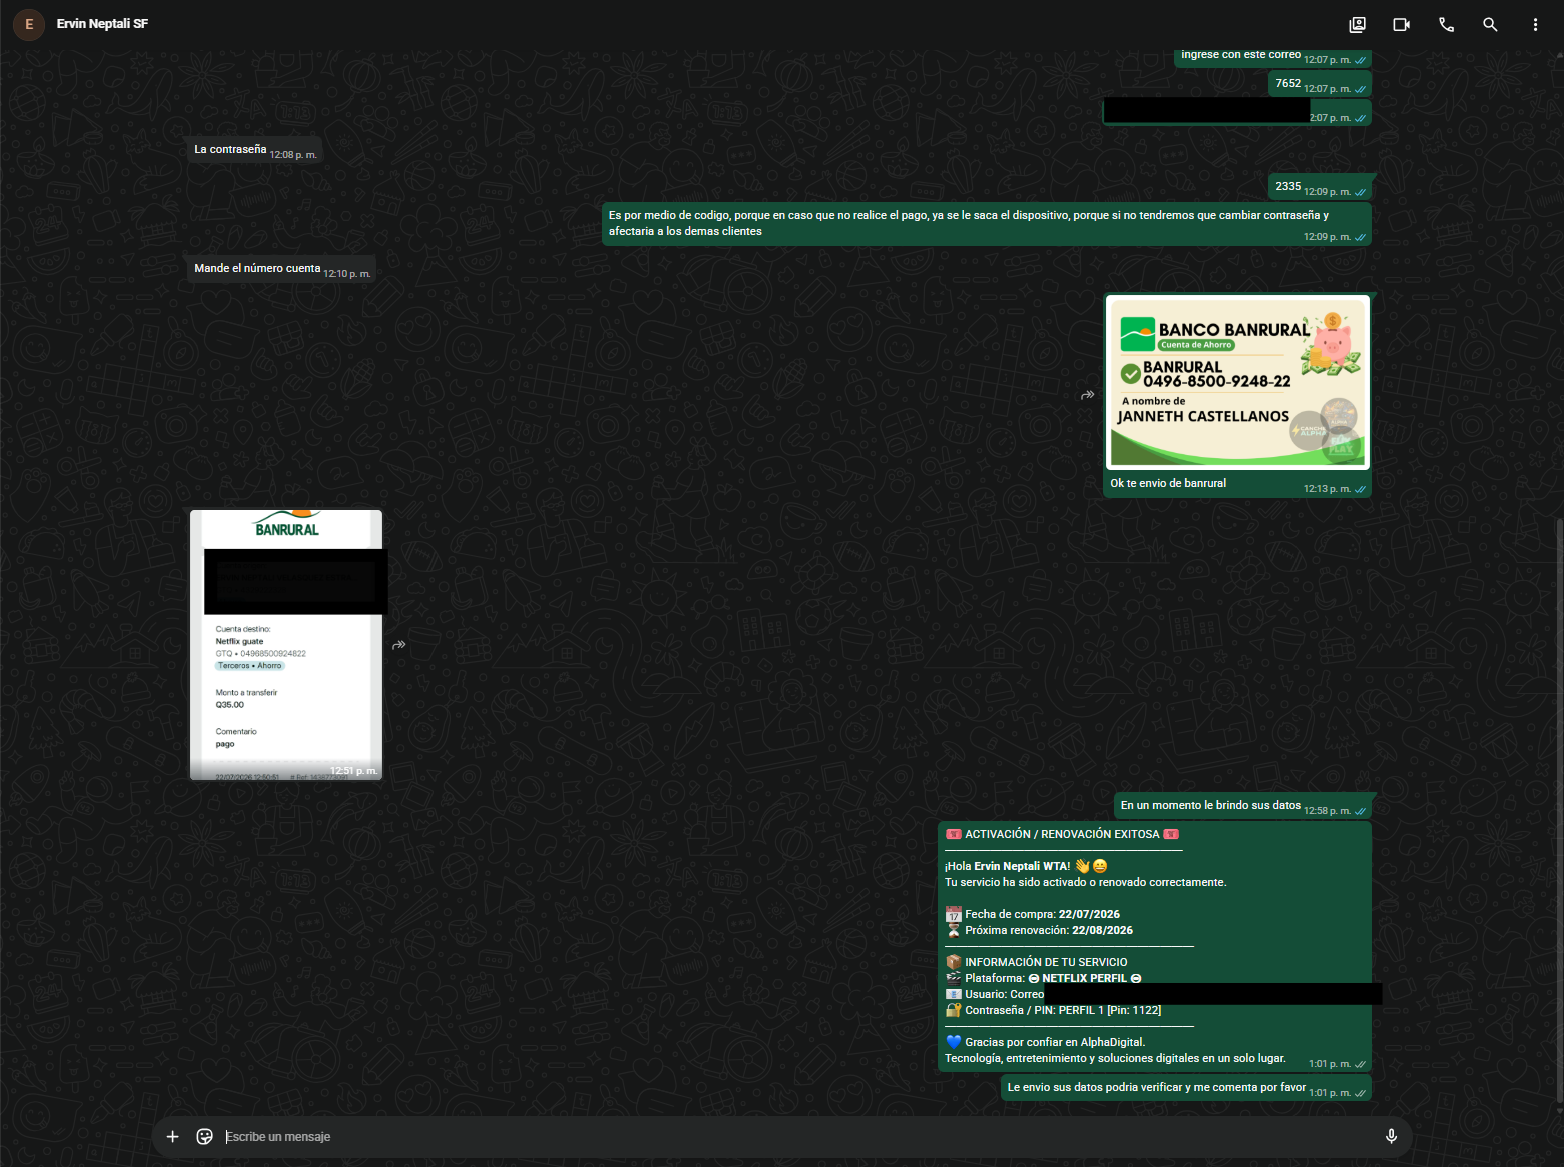Click the microphone voice message icon
1564x1167 pixels.
[1391, 1136]
